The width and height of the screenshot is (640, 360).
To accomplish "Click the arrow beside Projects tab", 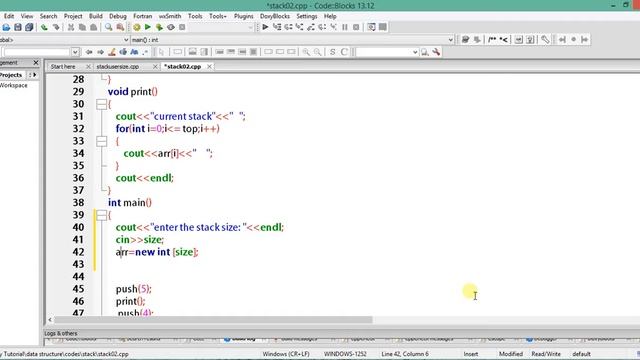I will click(35, 75).
